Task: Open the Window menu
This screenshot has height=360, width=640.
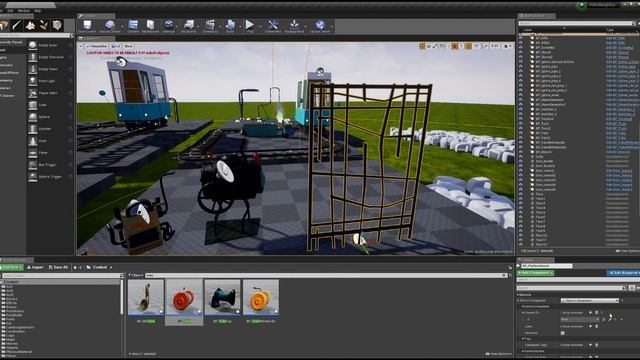Action: coord(24,11)
